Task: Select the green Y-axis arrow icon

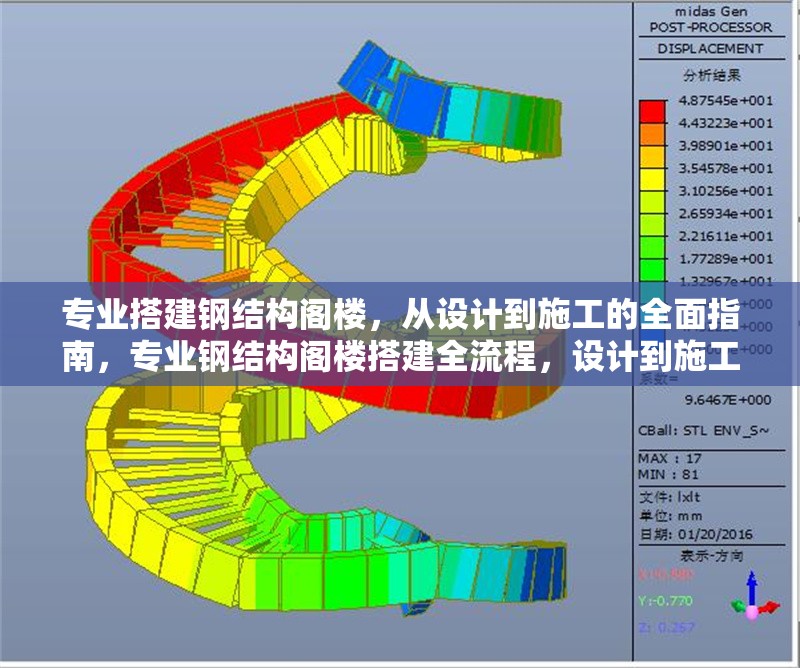Action: 737,605
